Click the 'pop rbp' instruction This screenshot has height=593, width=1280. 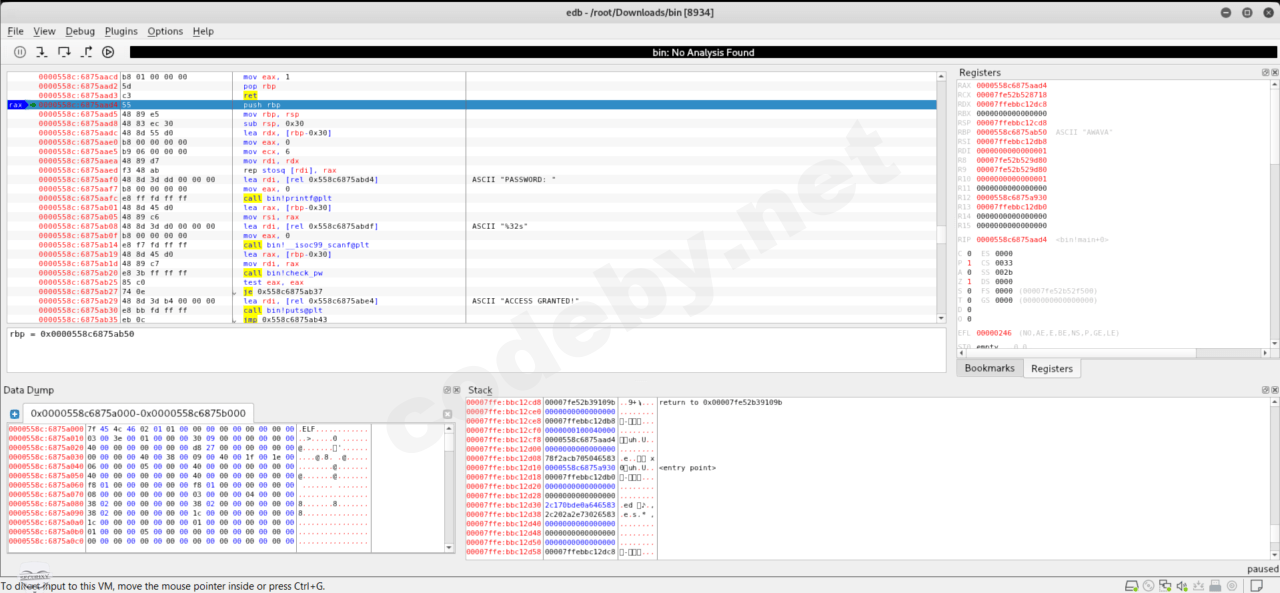point(261,86)
